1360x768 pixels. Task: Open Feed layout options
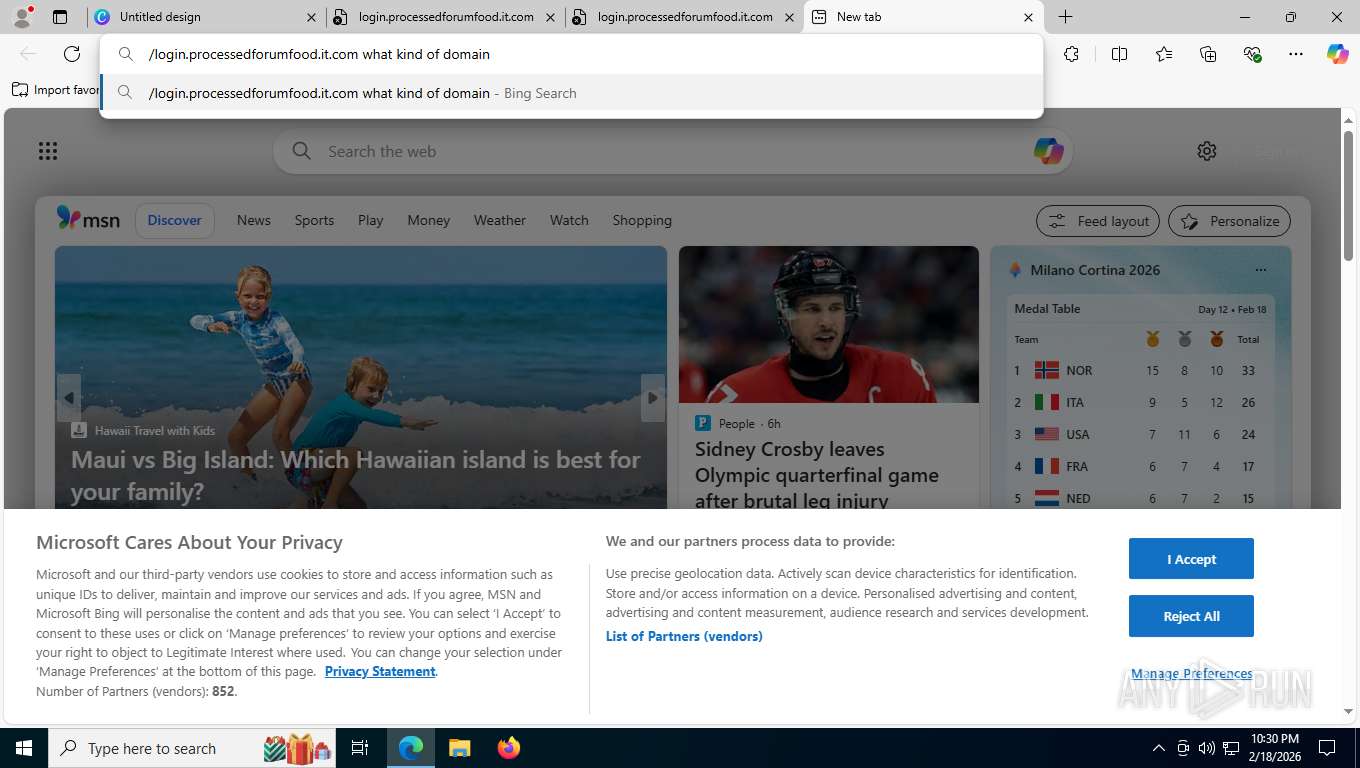click(1098, 221)
